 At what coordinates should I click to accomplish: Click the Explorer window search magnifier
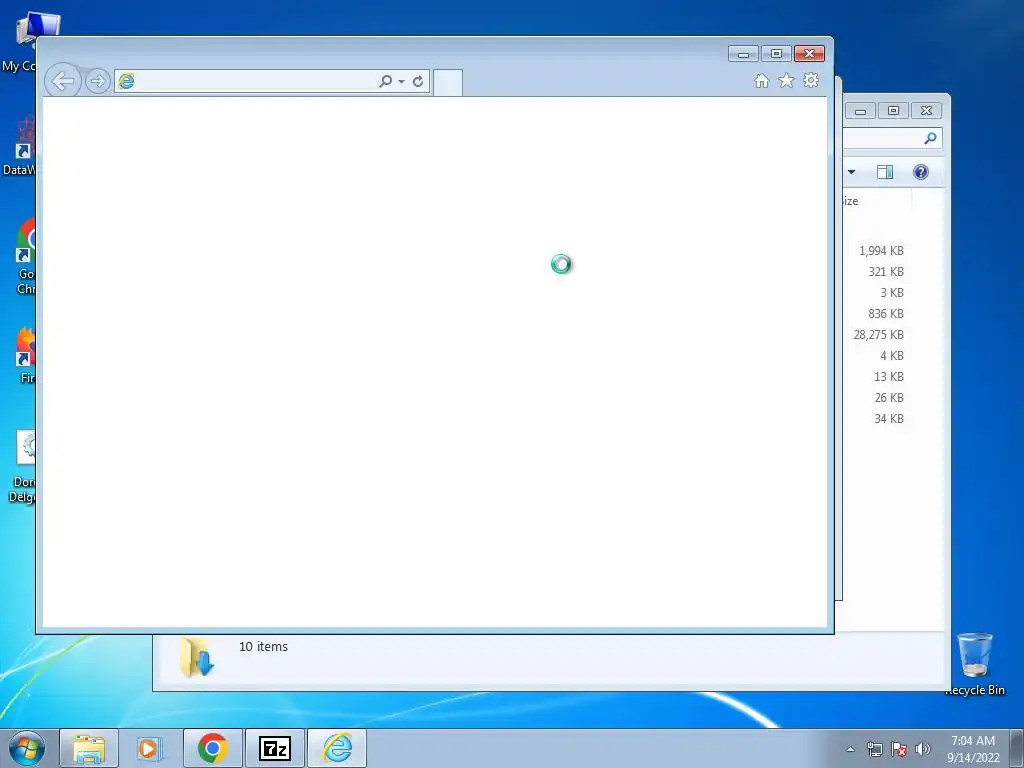pos(930,138)
